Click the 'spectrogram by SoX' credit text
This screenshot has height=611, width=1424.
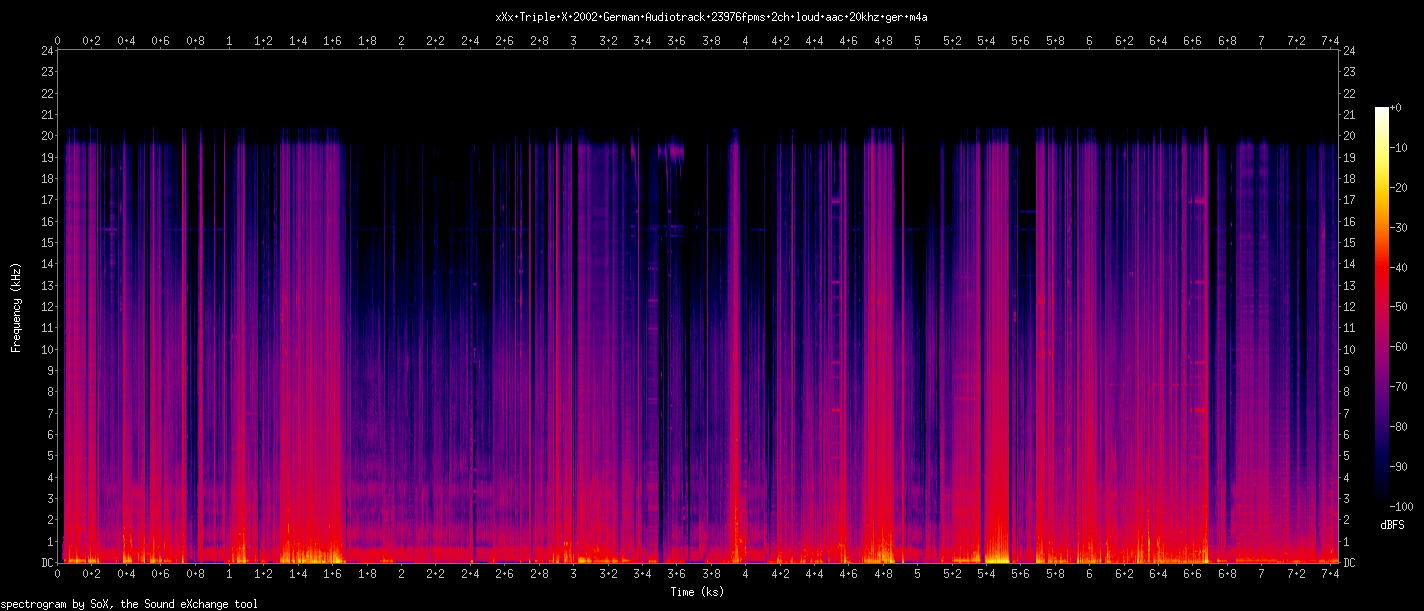pyautogui.click(x=129, y=604)
